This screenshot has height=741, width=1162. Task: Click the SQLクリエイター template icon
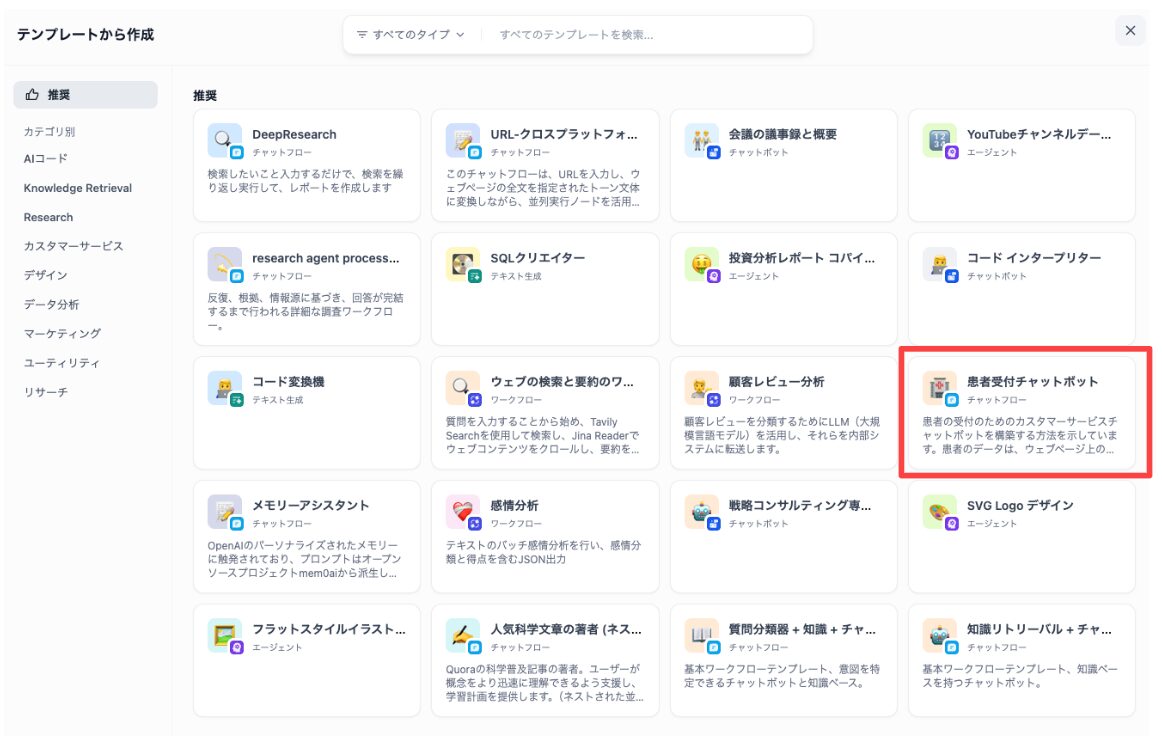[461, 264]
